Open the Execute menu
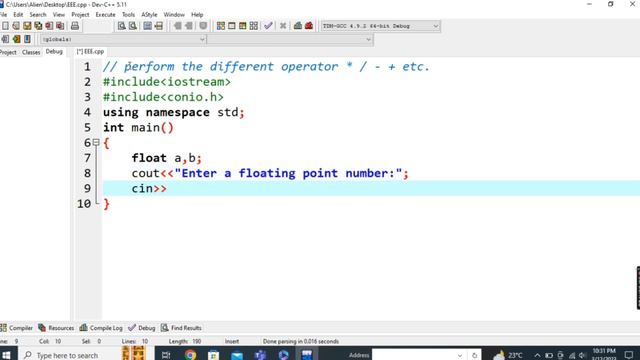This screenshot has width=640, height=360. (105, 14)
